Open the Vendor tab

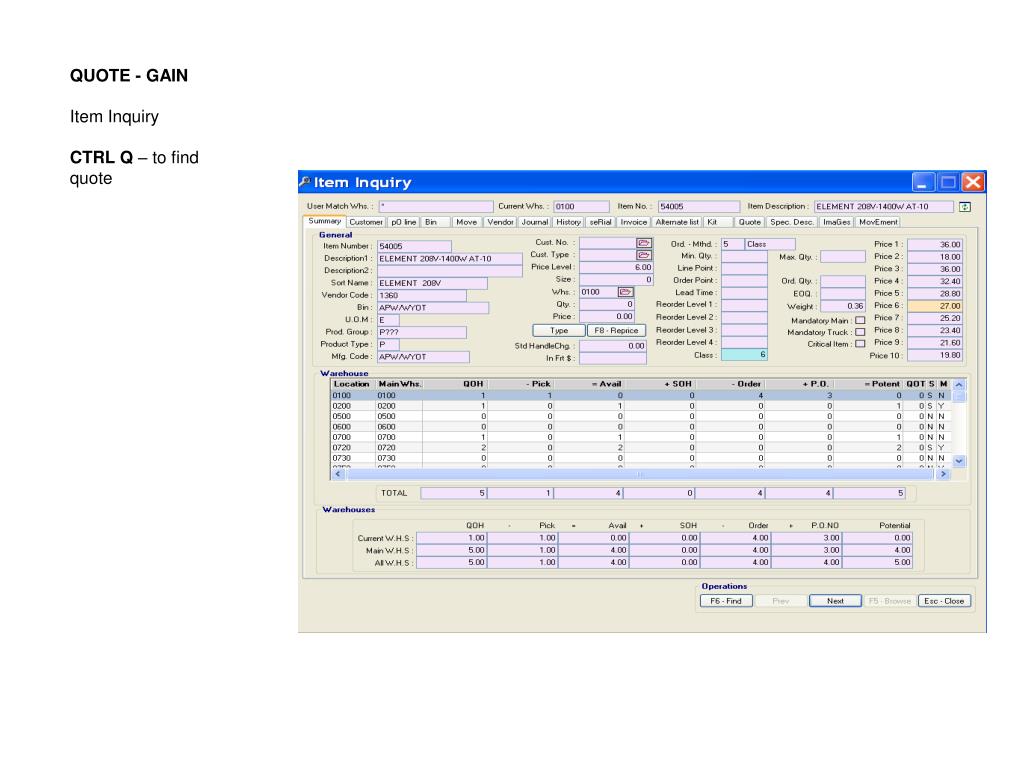click(x=500, y=222)
